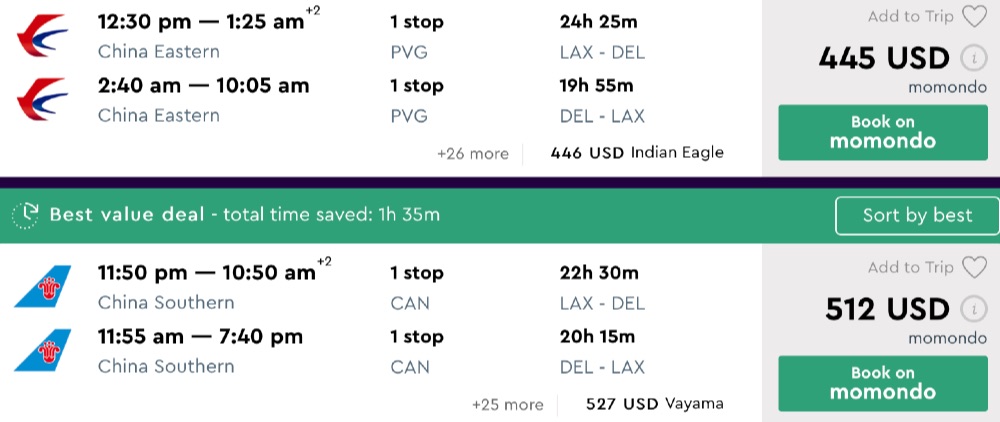Image resolution: width=1000 pixels, height=422 pixels.
Task: Book the 512 USD flight on momondo
Action: (882, 383)
